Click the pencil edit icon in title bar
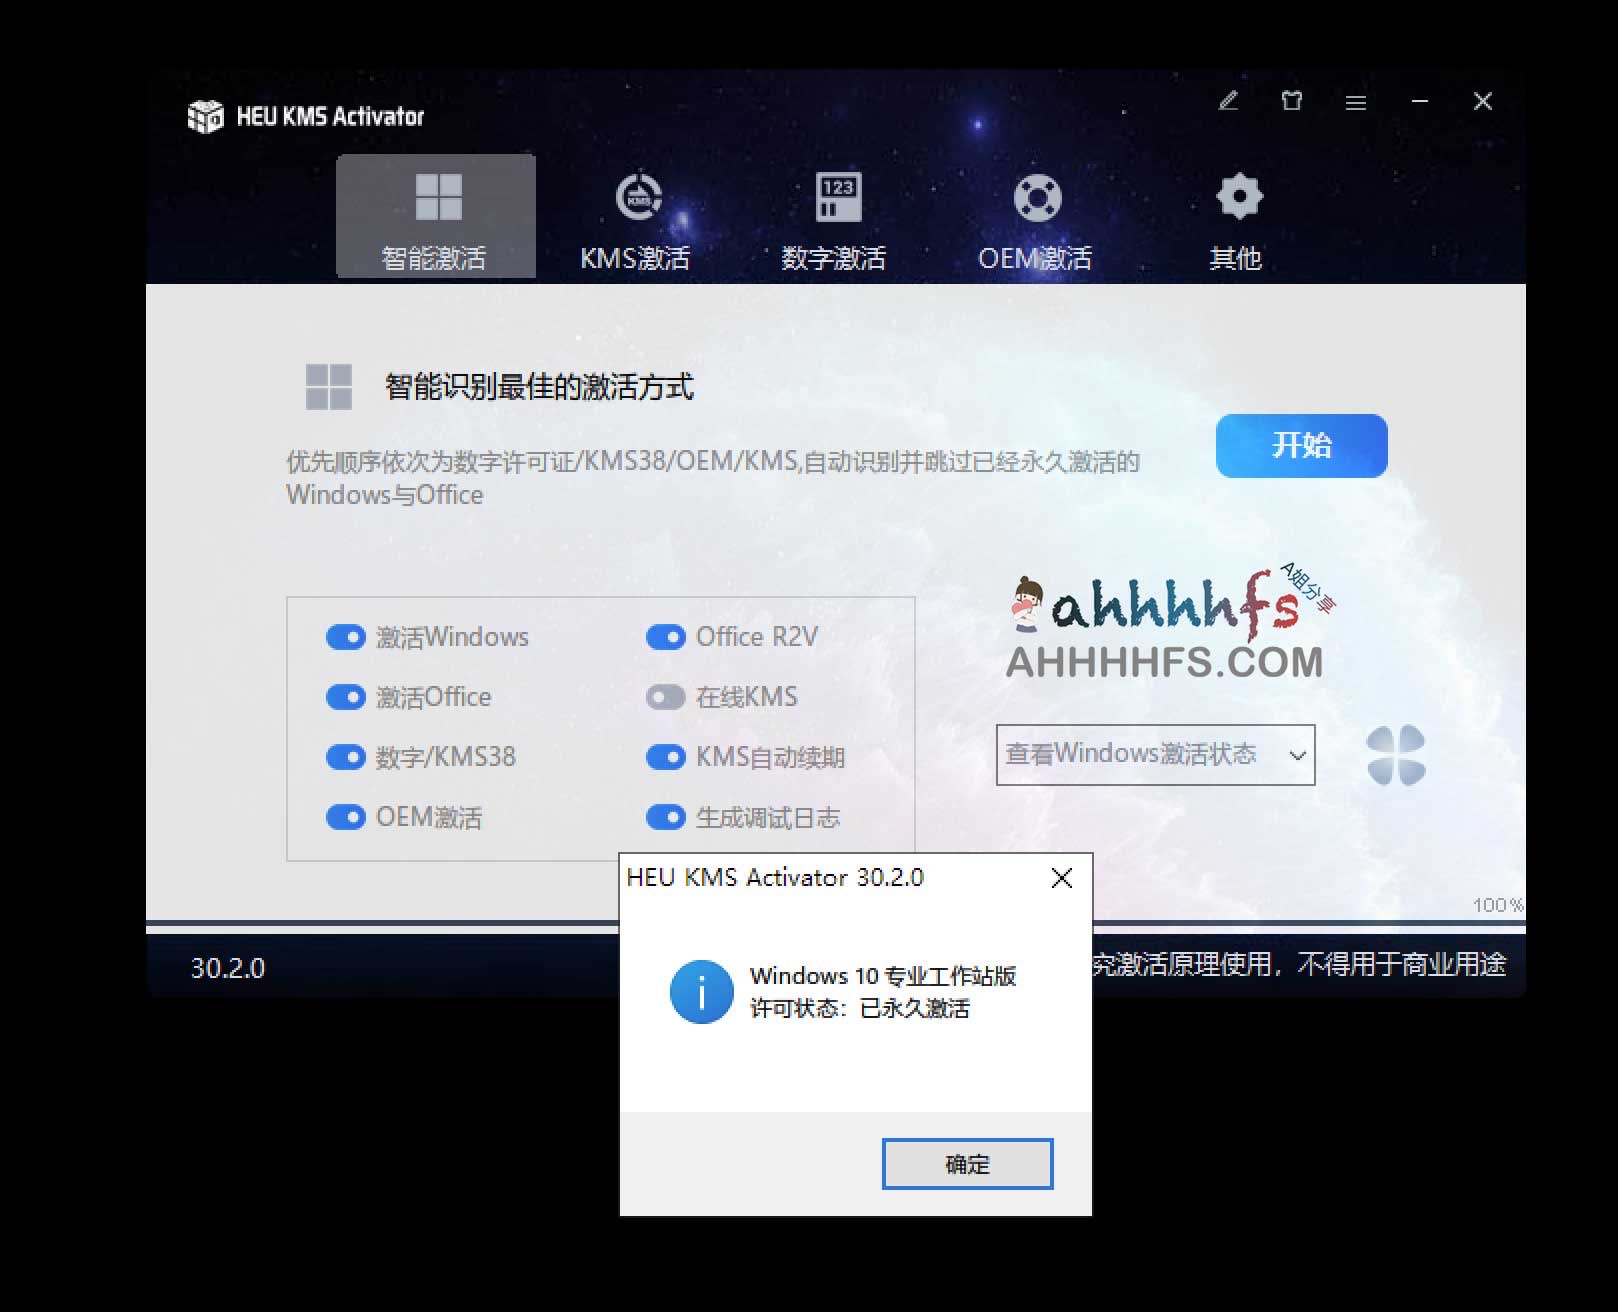Image resolution: width=1618 pixels, height=1312 pixels. [x=1228, y=101]
